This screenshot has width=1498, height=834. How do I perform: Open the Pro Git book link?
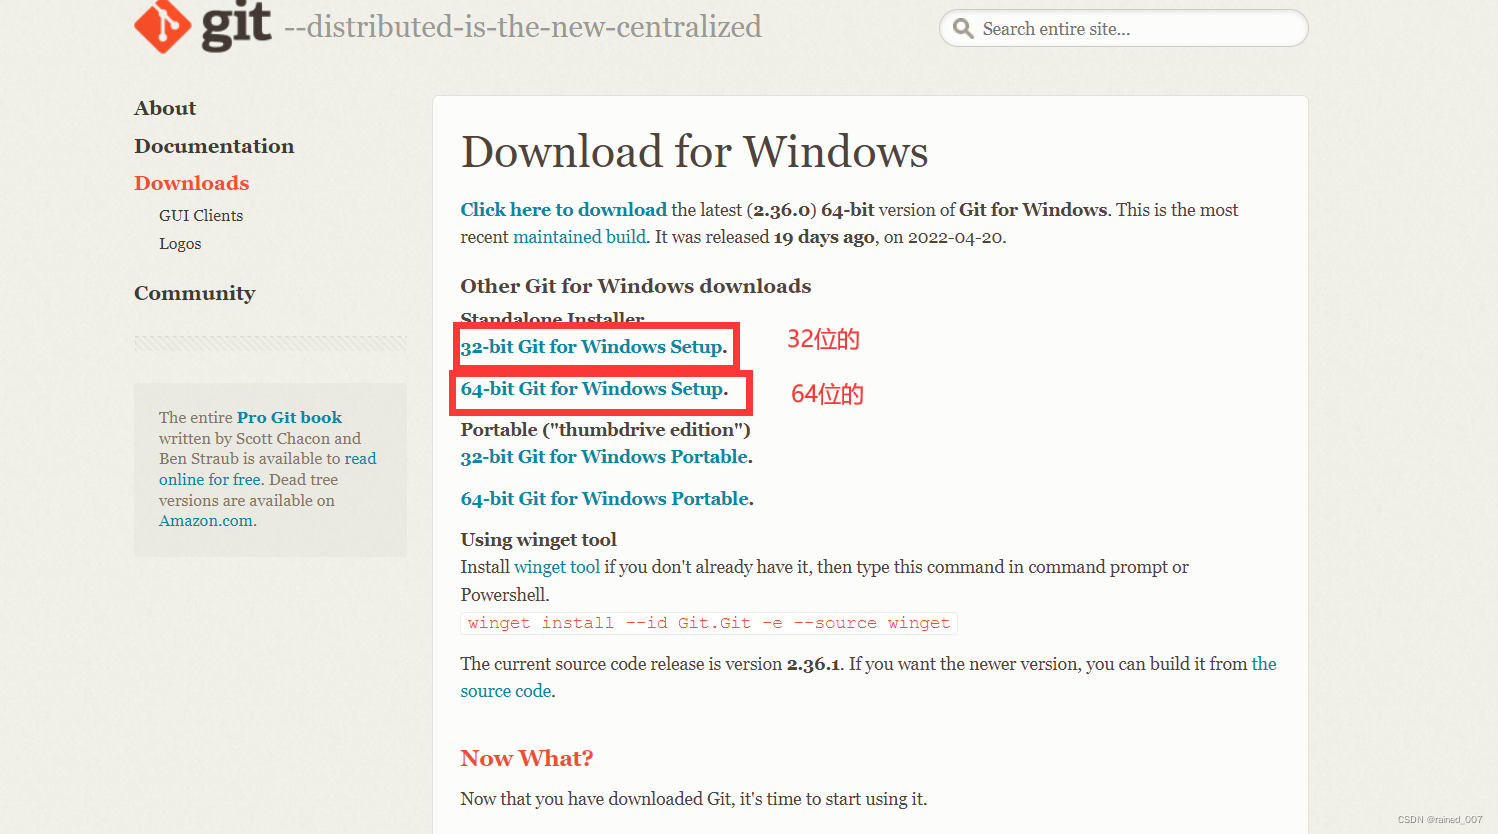(x=289, y=417)
